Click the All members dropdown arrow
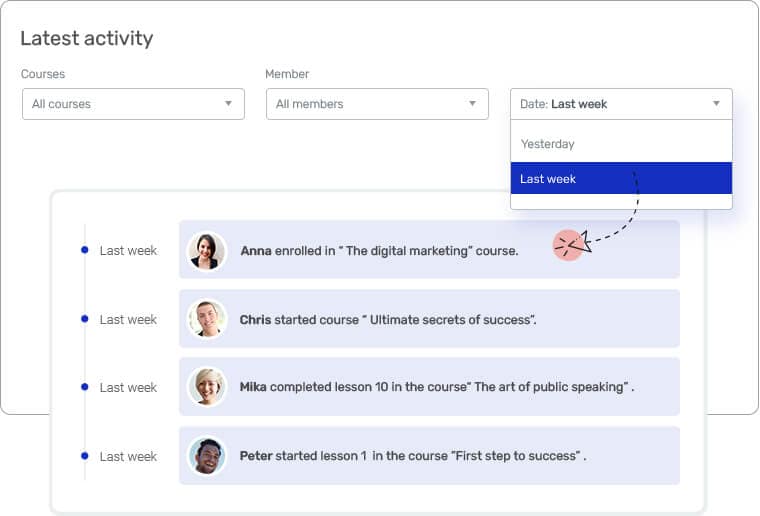Screen dimensions: 760x516 pyautogui.click(x=472, y=104)
